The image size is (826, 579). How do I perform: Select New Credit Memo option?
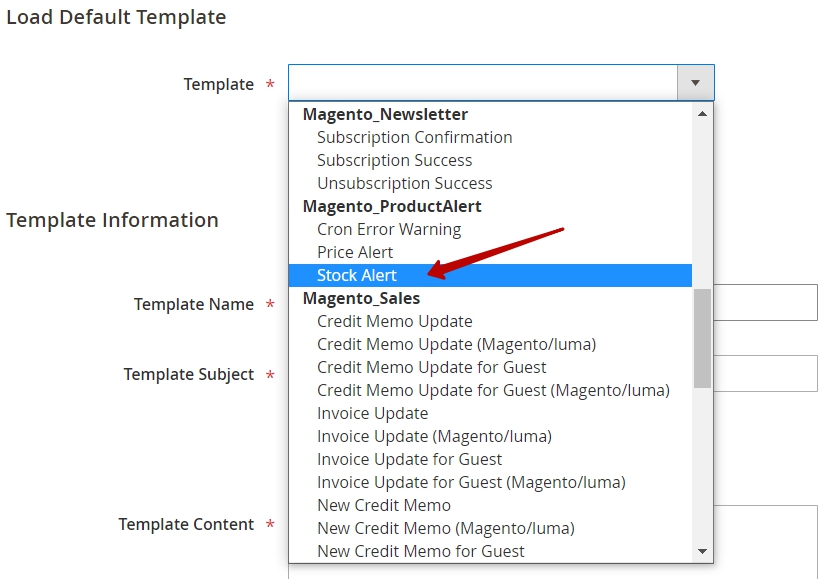point(490,505)
